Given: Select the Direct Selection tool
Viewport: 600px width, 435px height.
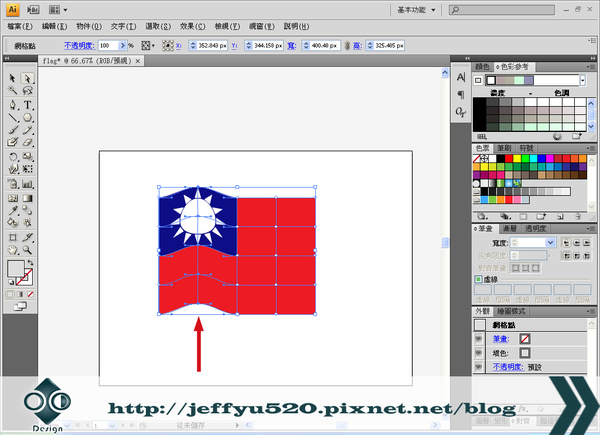Looking at the screenshot, I should [27, 78].
